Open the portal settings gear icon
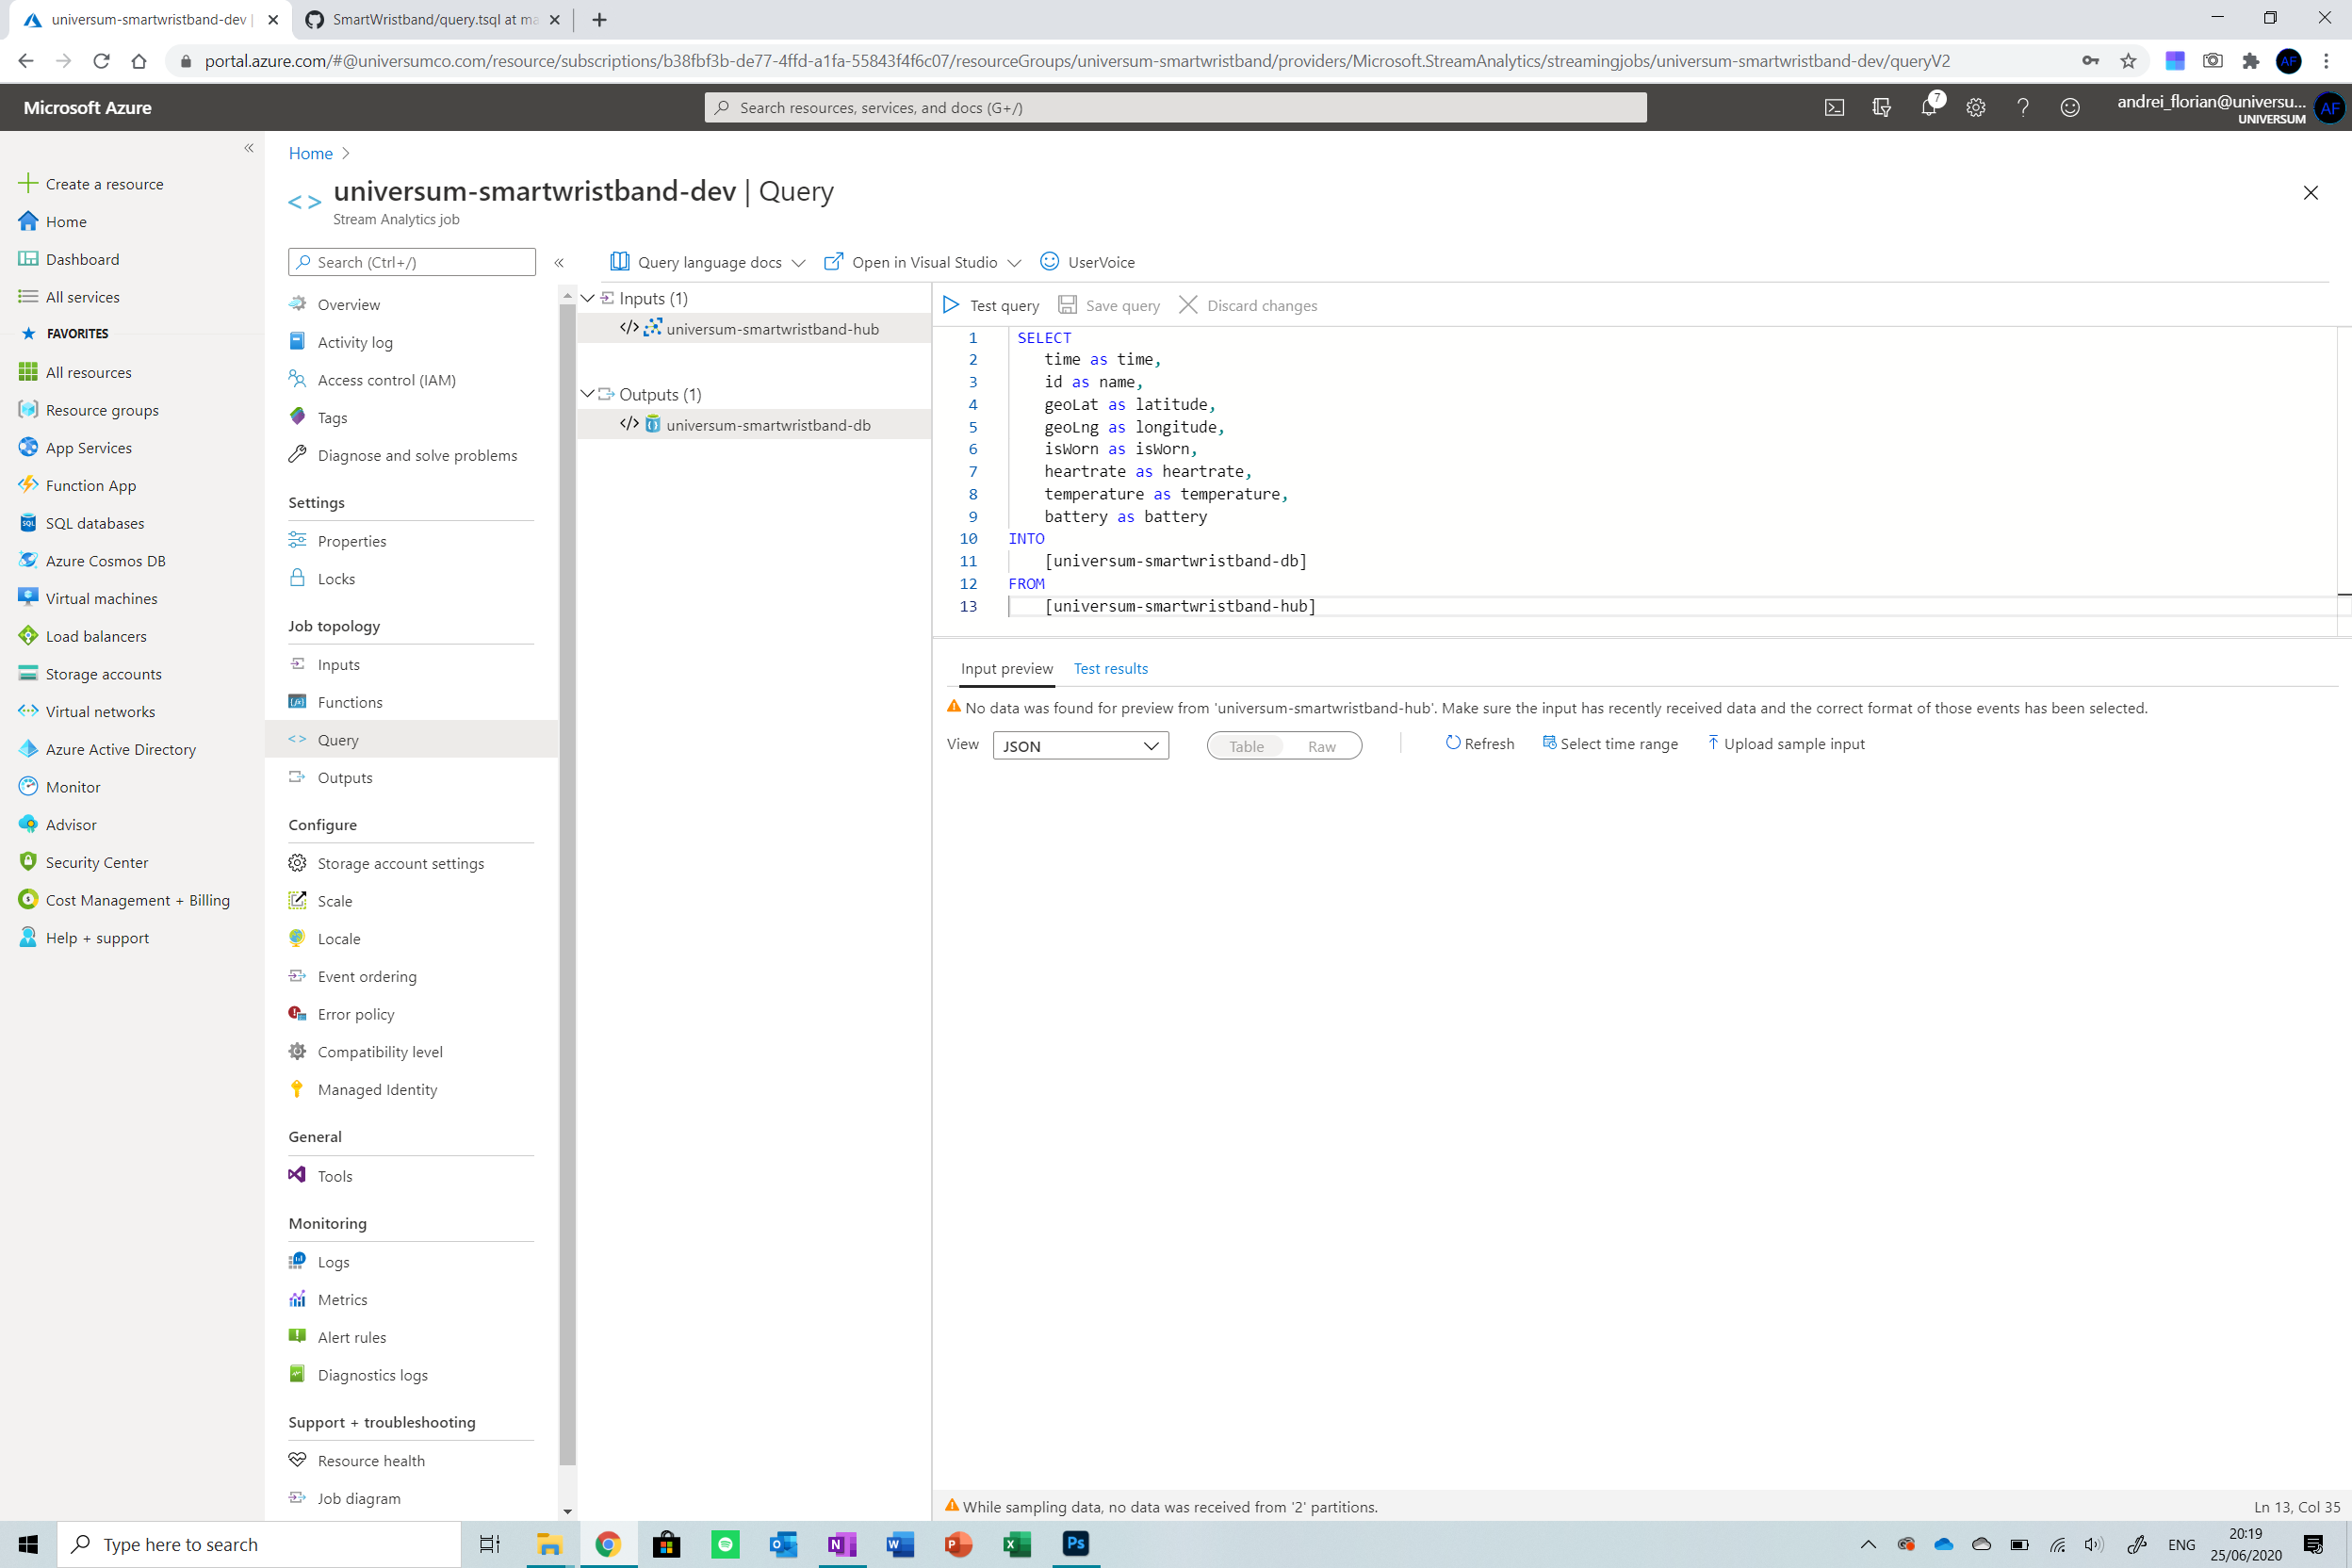 coord(1975,107)
